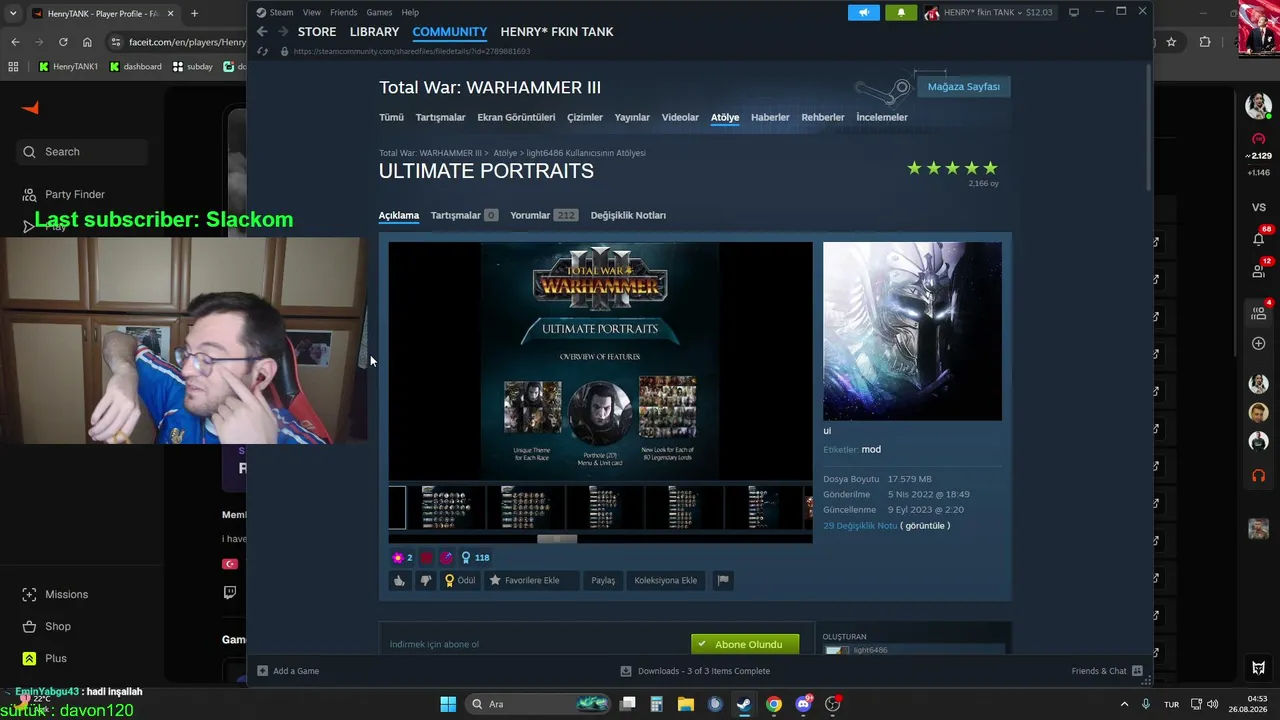Open File Explorer from taskbar

(x=686, y=704)
